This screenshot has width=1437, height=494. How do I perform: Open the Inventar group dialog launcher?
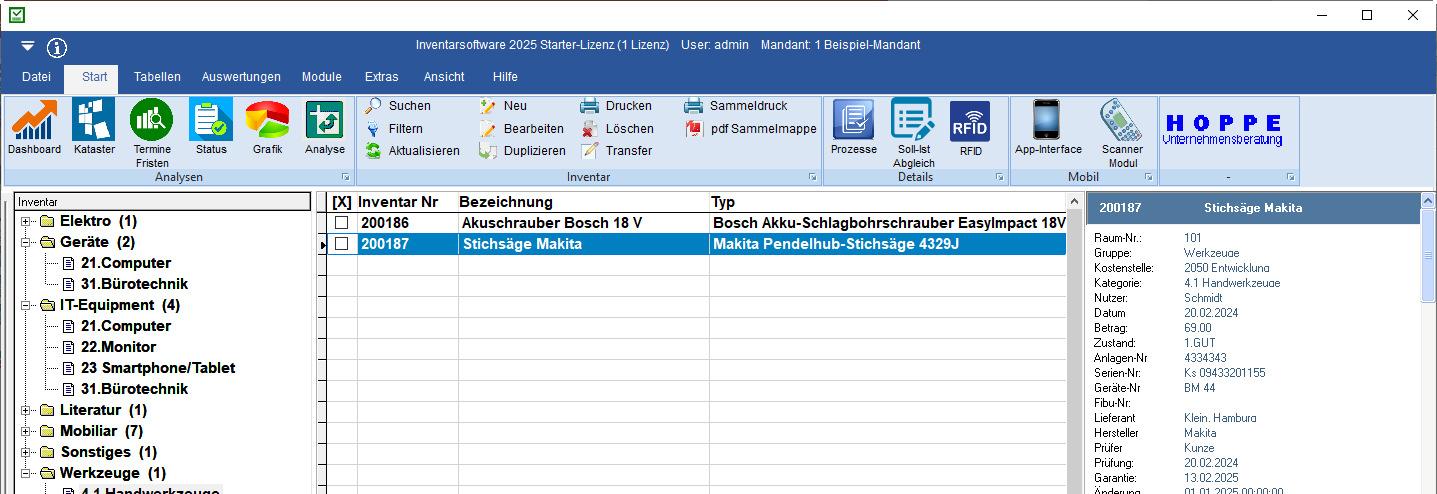[812, 177]
